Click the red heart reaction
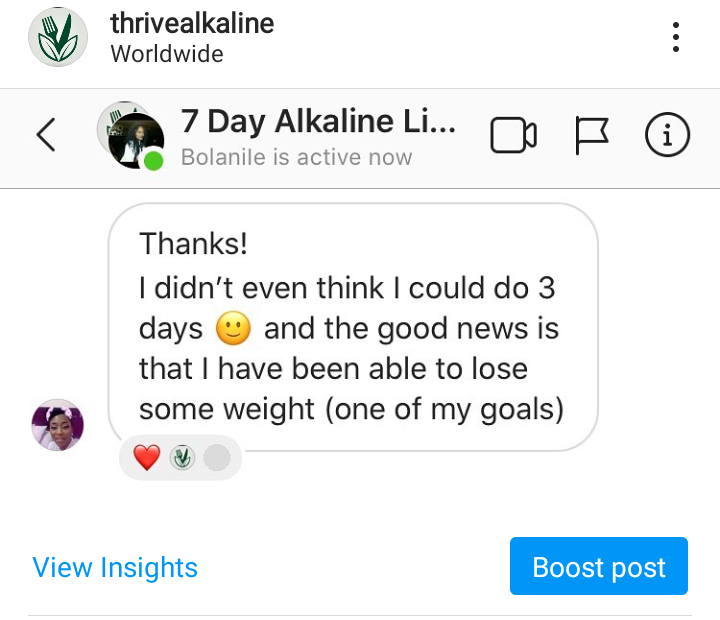Viewport: 720px width, 620px height. (147, 458)
